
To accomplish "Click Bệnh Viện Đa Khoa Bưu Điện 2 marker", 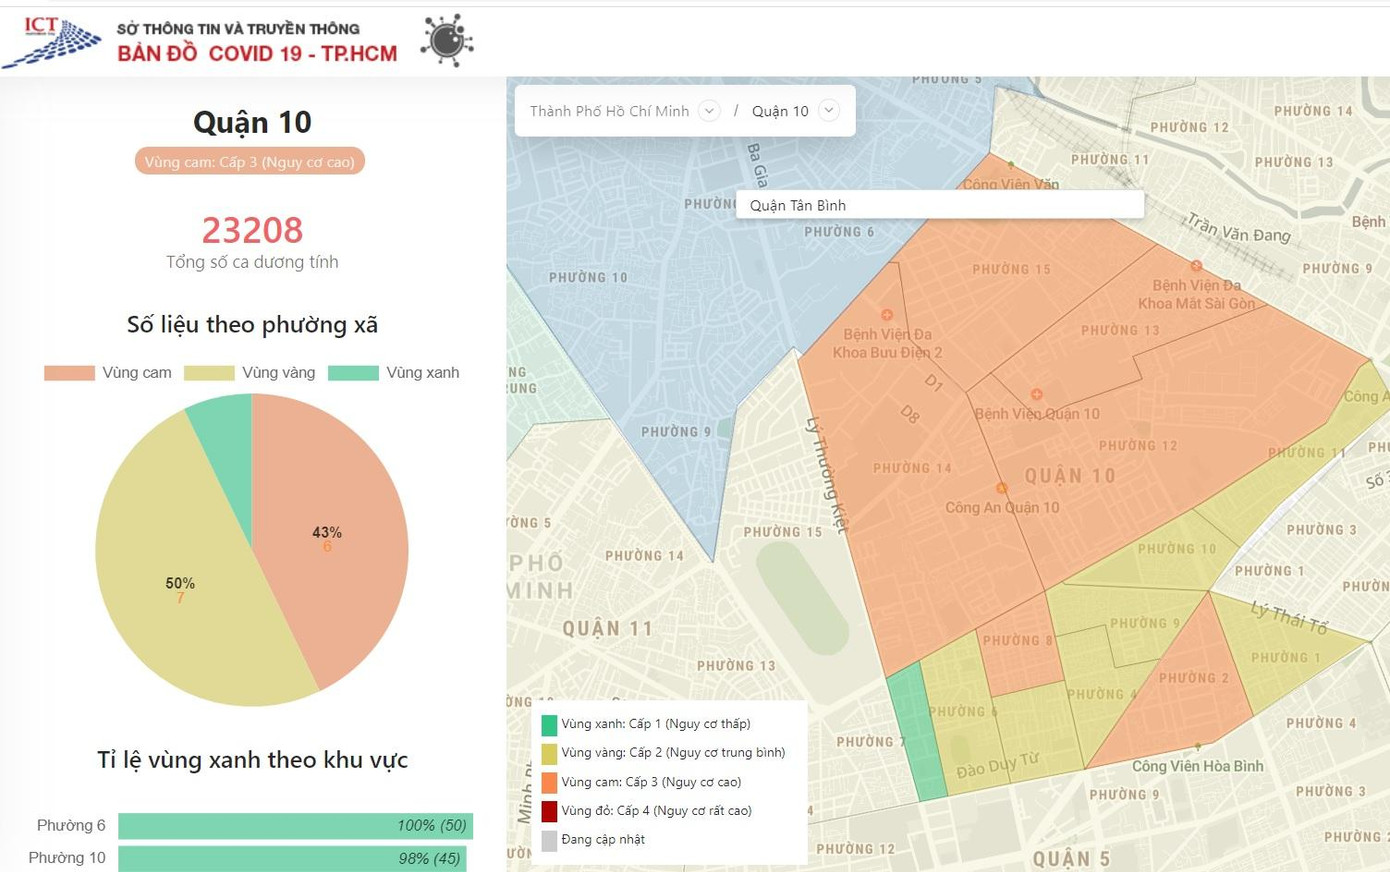I will point(886,315).
